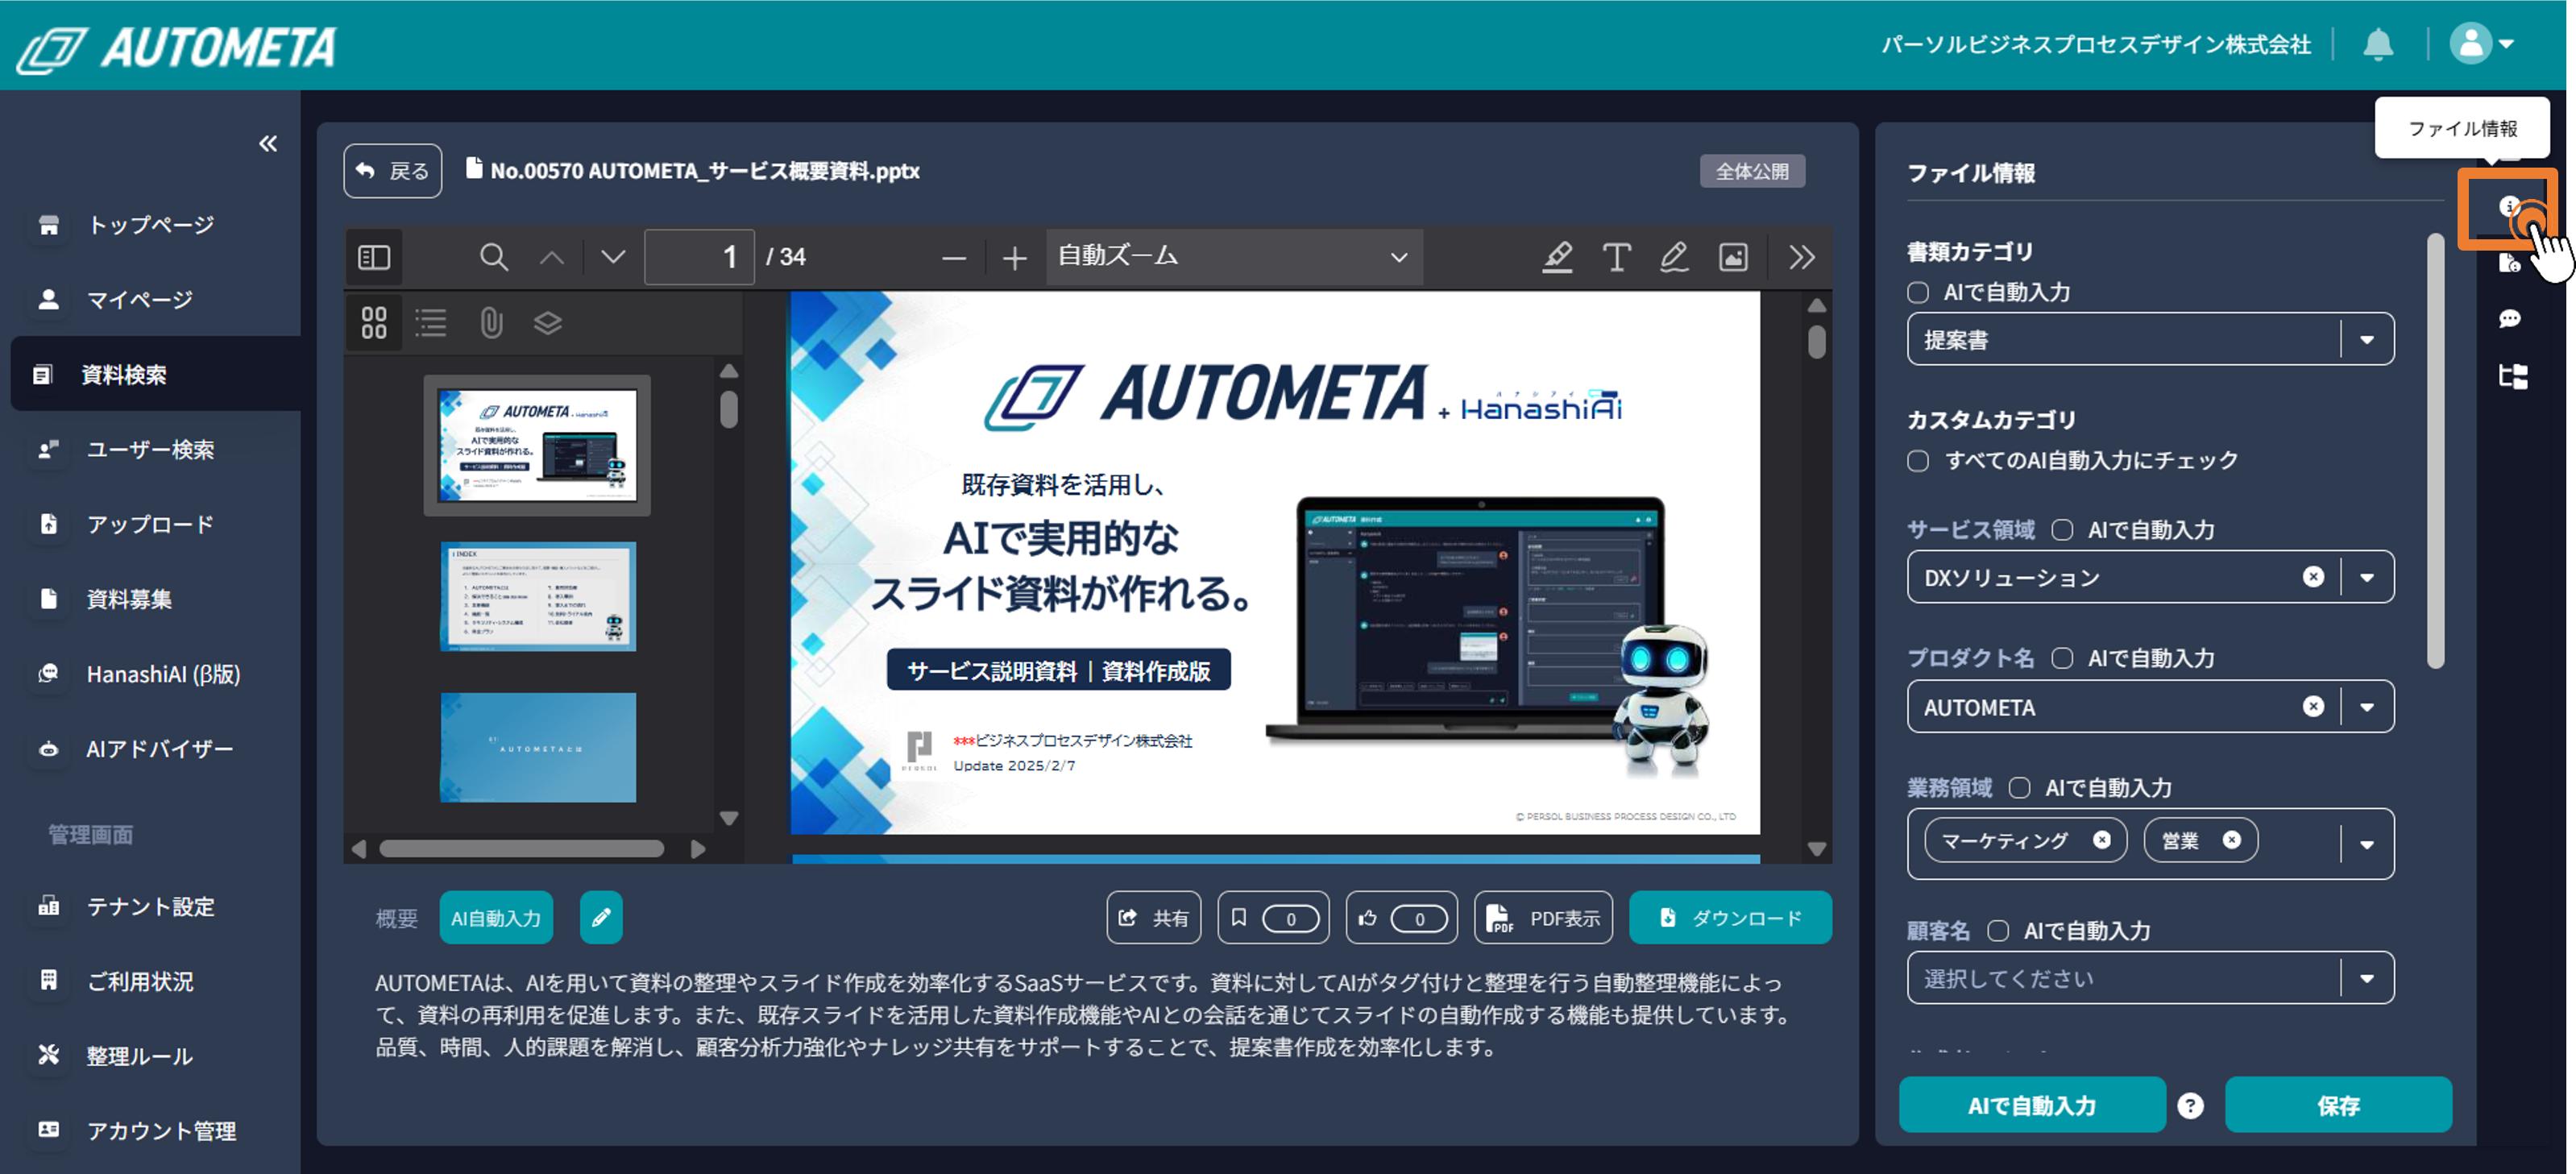The width and height of the screenshot is (2576, 1174).
Task: Click the file info panel vertical scrollbar
Action: tap(2435, 450)
